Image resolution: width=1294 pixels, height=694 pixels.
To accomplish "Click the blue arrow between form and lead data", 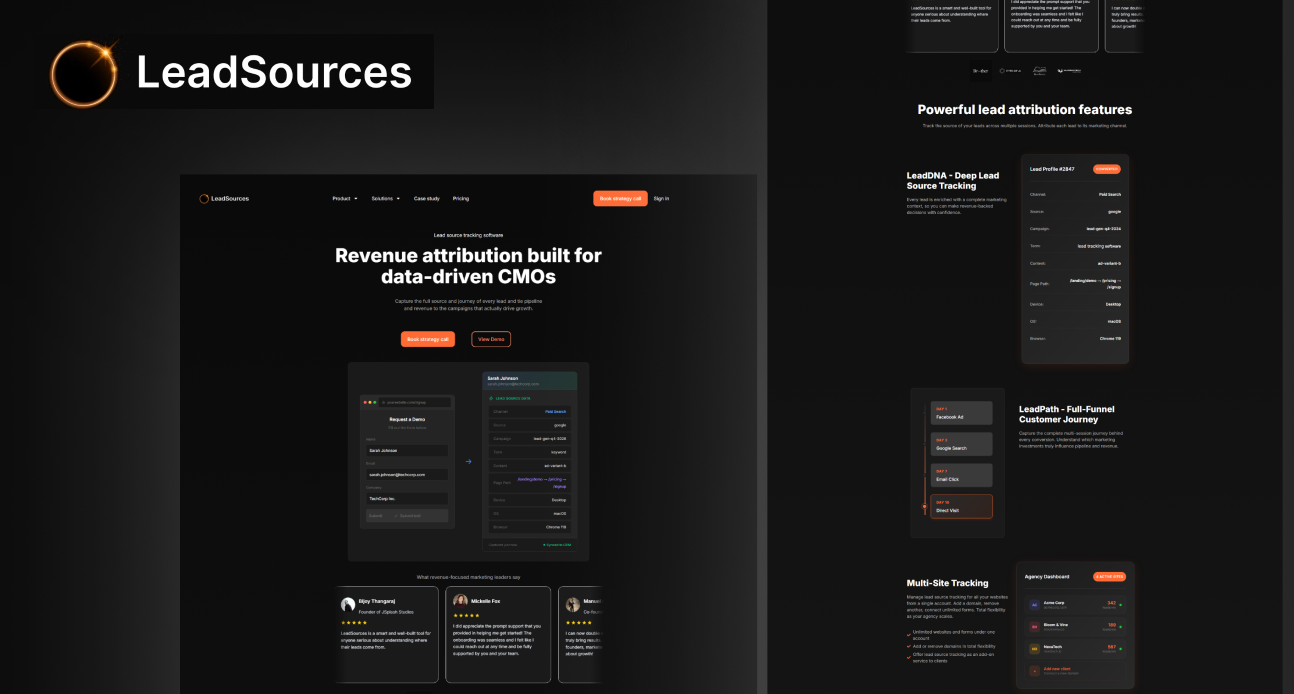I will [468, 462].
